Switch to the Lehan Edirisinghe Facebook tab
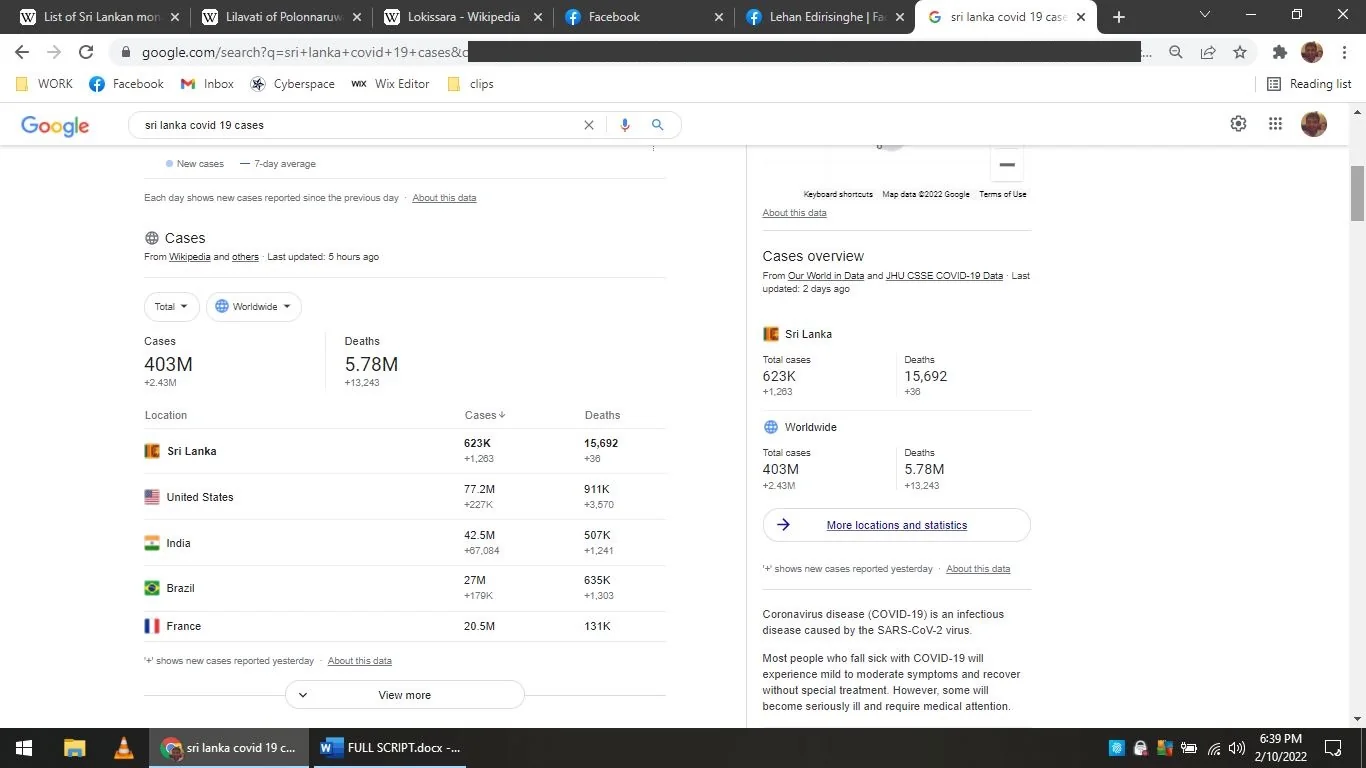Image resolution: width=1366 pixels, height=768 pixels. 825,17
